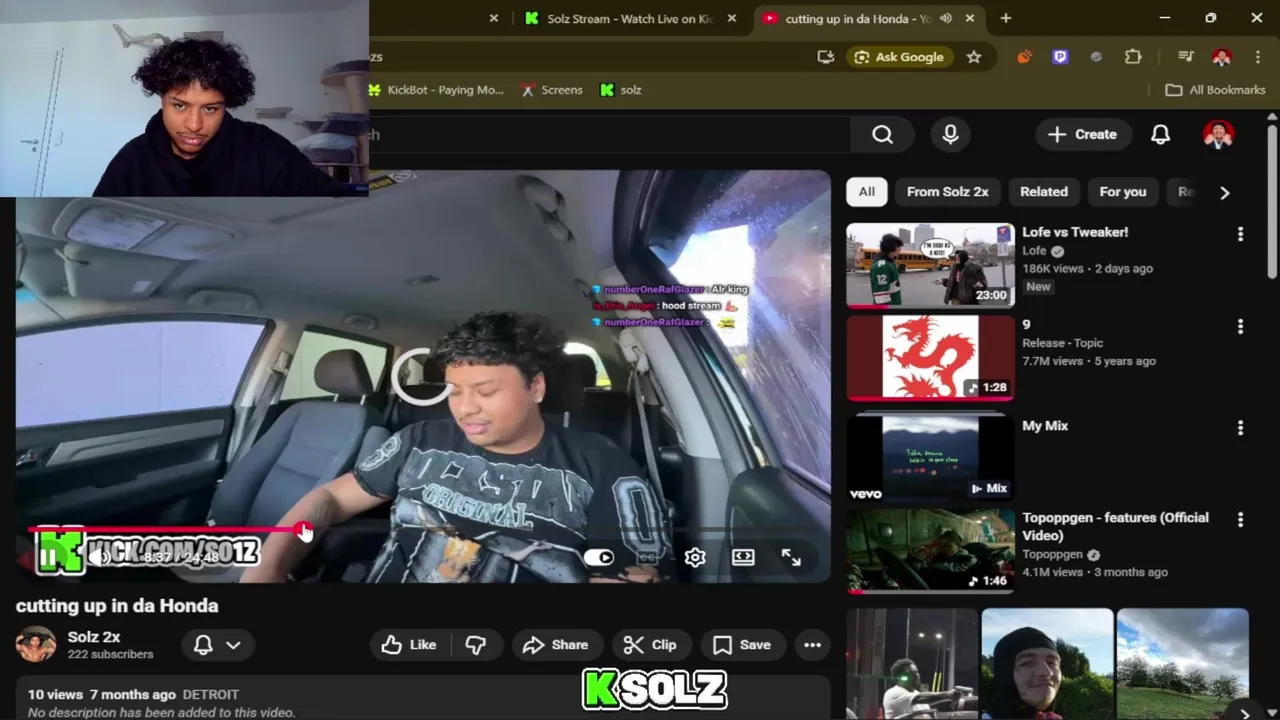This screenshot has height=720, width=1280.
Task: Click the Topoppgen channel name
Action: click(x=1052, y=554)
